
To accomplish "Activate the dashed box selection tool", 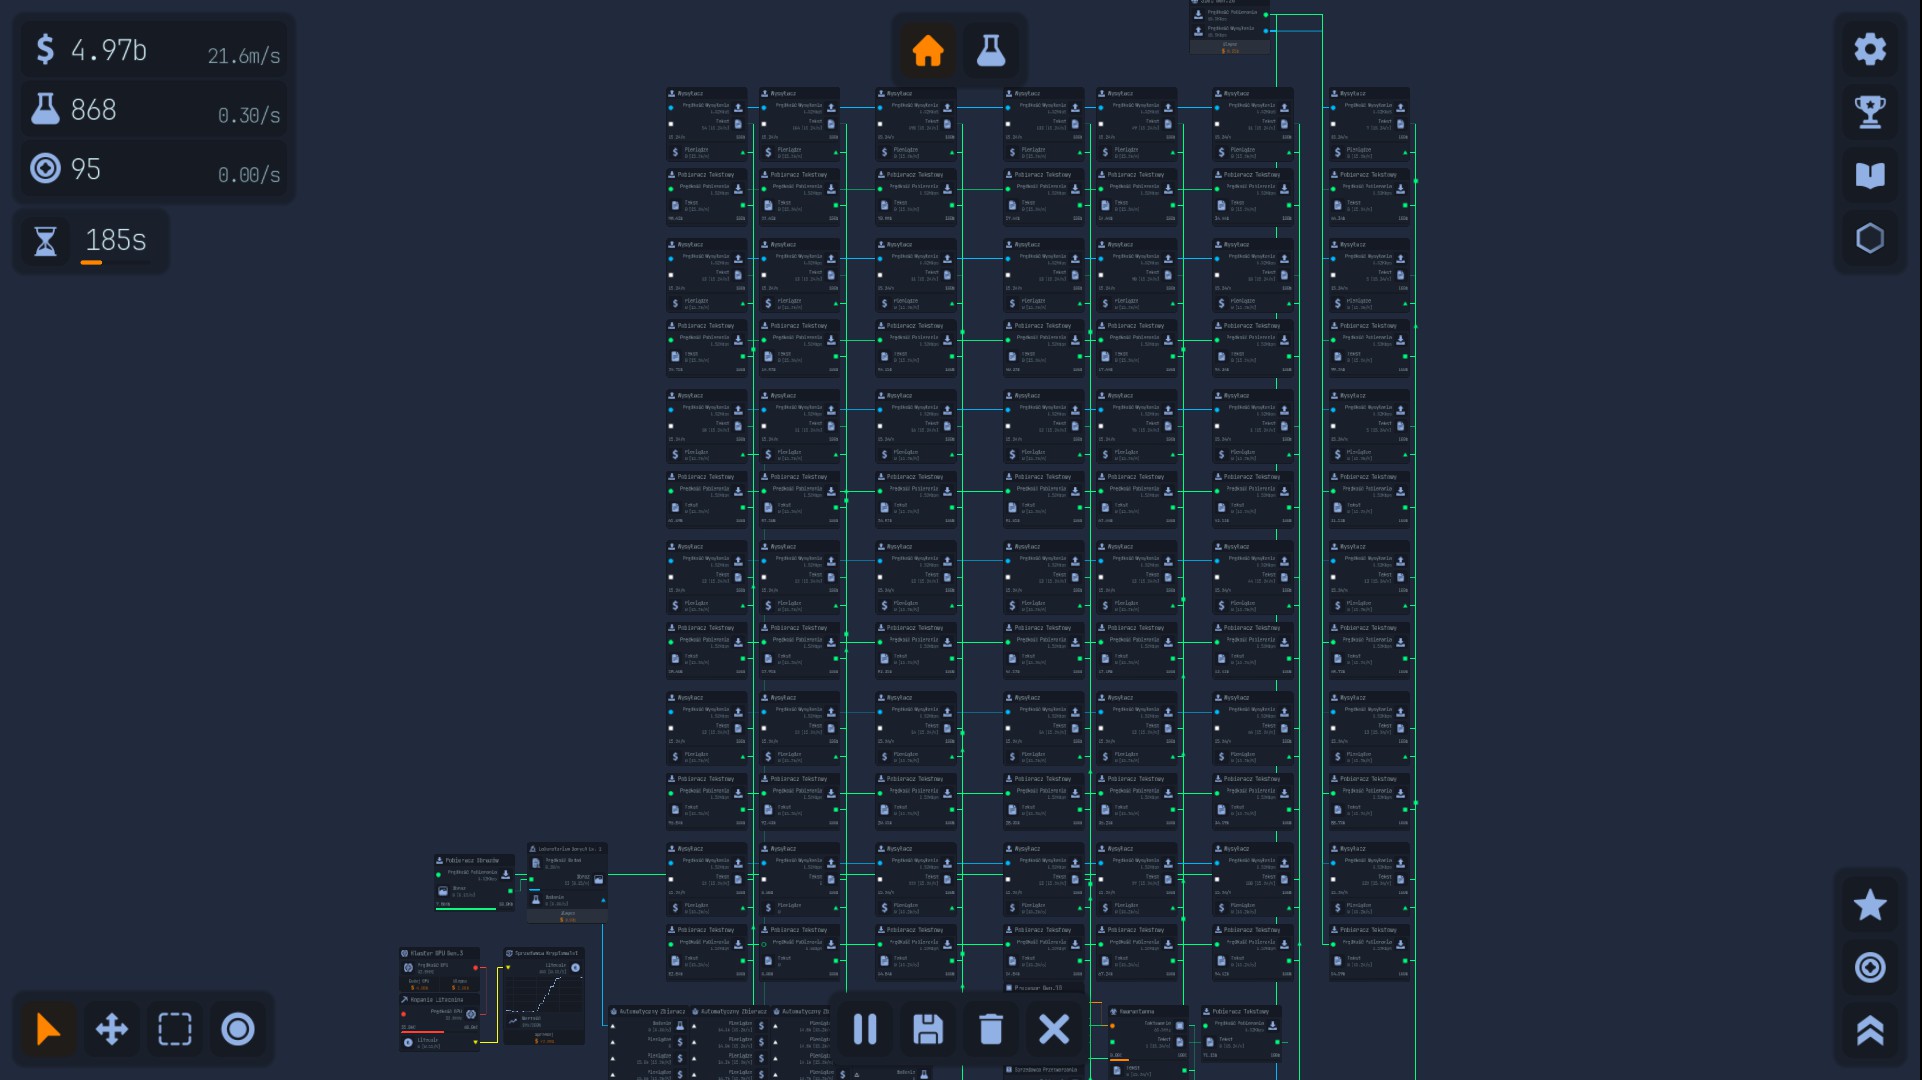I will click(174, 1029).
